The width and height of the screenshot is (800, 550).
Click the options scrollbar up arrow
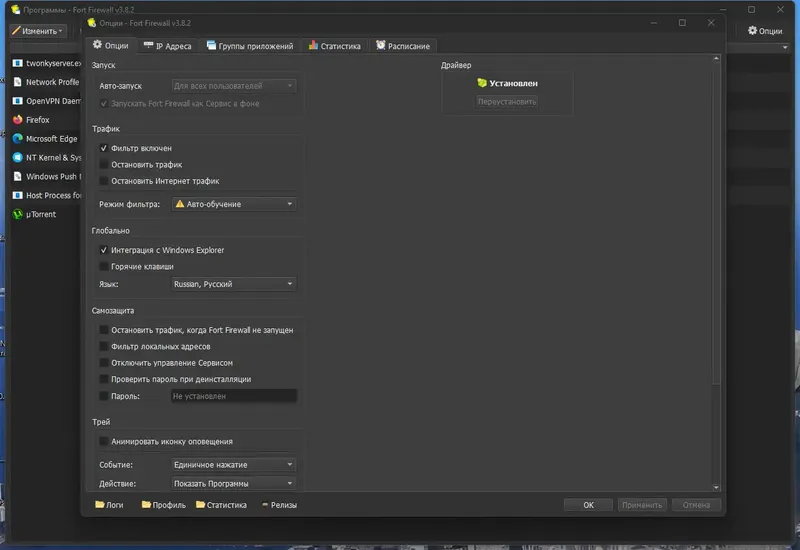[x=716, y=59]
